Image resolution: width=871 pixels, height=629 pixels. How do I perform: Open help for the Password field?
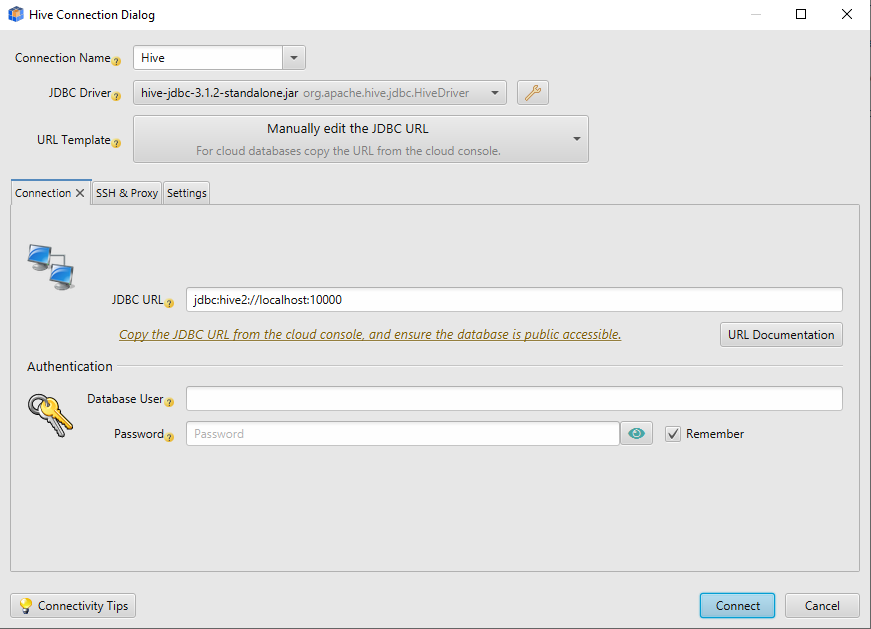coord(169,438)
